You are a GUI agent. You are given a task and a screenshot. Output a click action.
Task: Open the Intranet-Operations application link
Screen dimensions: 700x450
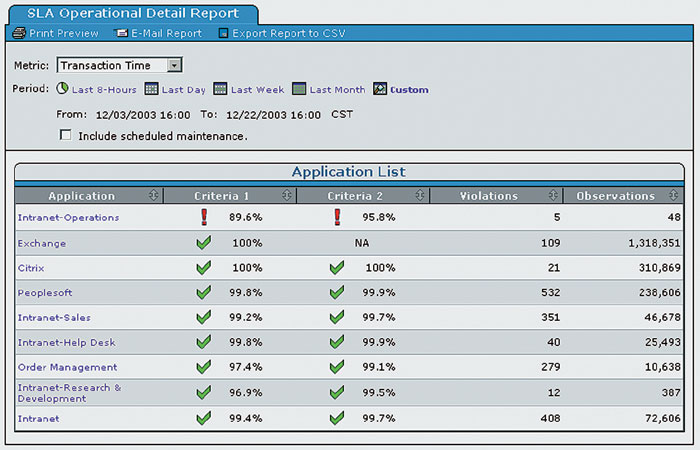point(68,217)
